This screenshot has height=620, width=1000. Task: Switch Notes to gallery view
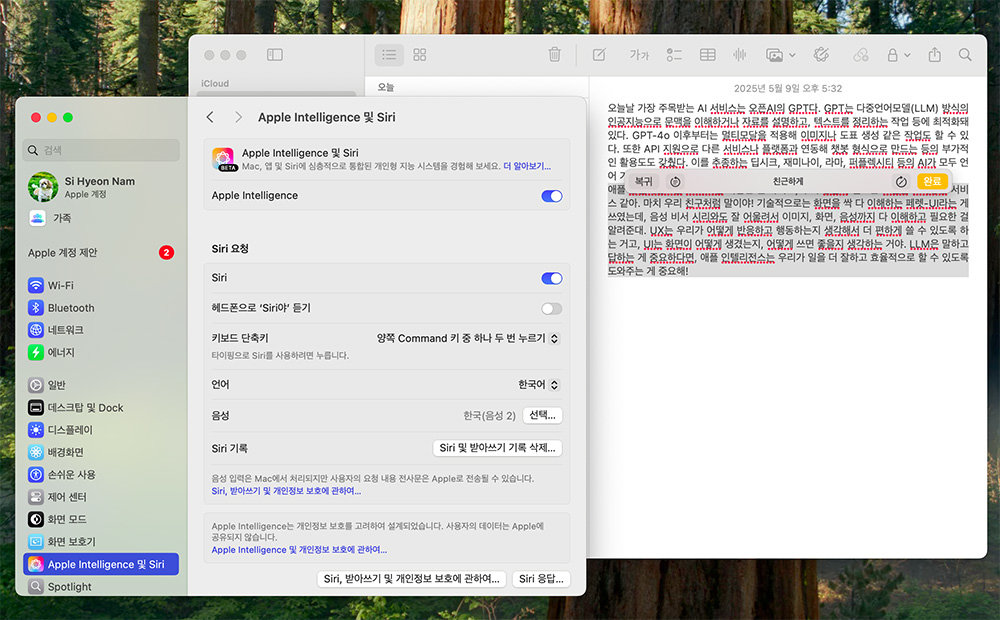pyautogui.click(x=420, y=55)
